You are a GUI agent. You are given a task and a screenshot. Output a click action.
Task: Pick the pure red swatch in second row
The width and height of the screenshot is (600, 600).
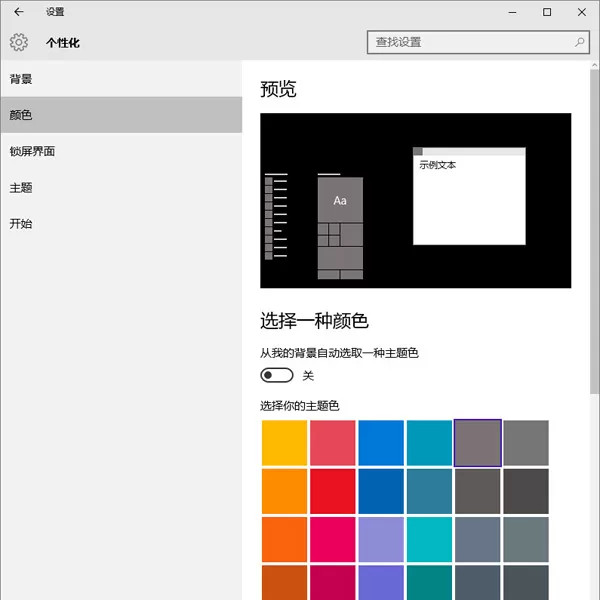333,491
